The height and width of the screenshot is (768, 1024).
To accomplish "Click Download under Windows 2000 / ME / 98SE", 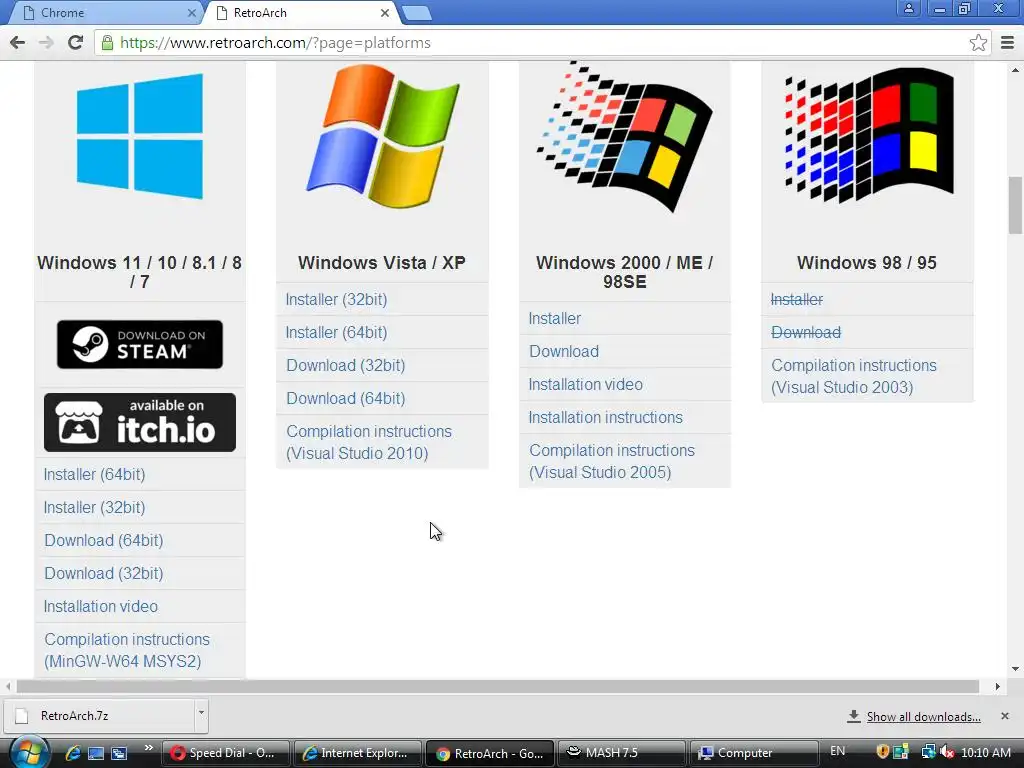I will pos(564,351).
